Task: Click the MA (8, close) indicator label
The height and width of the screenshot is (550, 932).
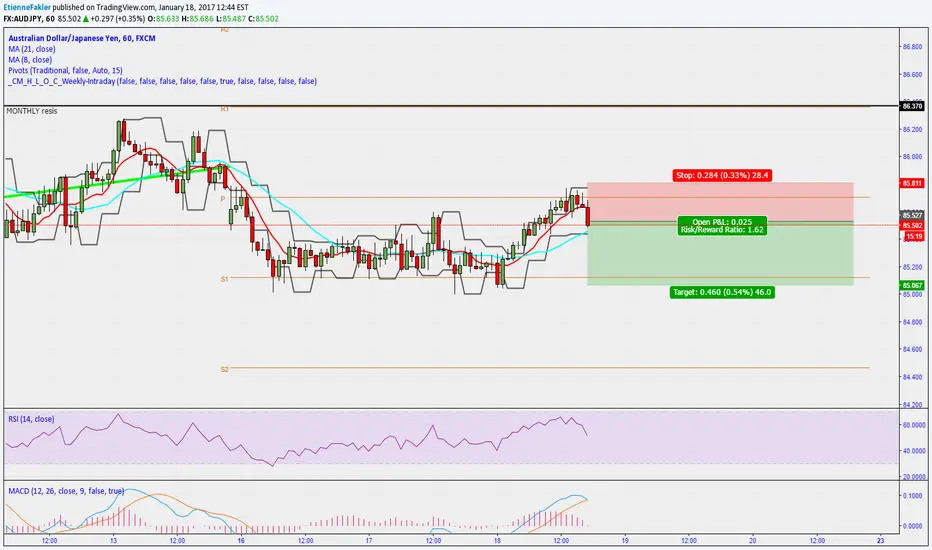Action: tap(30, 59)
